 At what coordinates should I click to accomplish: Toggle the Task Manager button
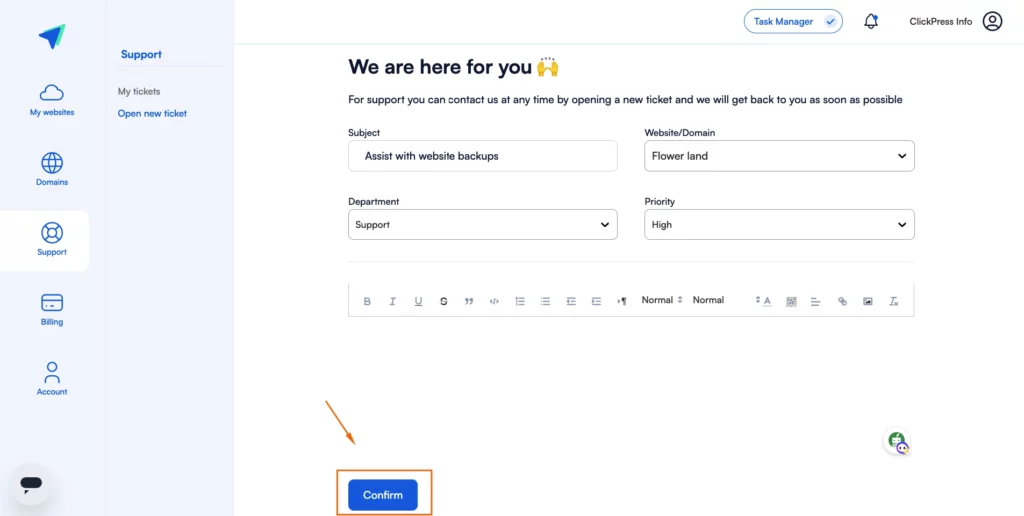coord(793,22)
